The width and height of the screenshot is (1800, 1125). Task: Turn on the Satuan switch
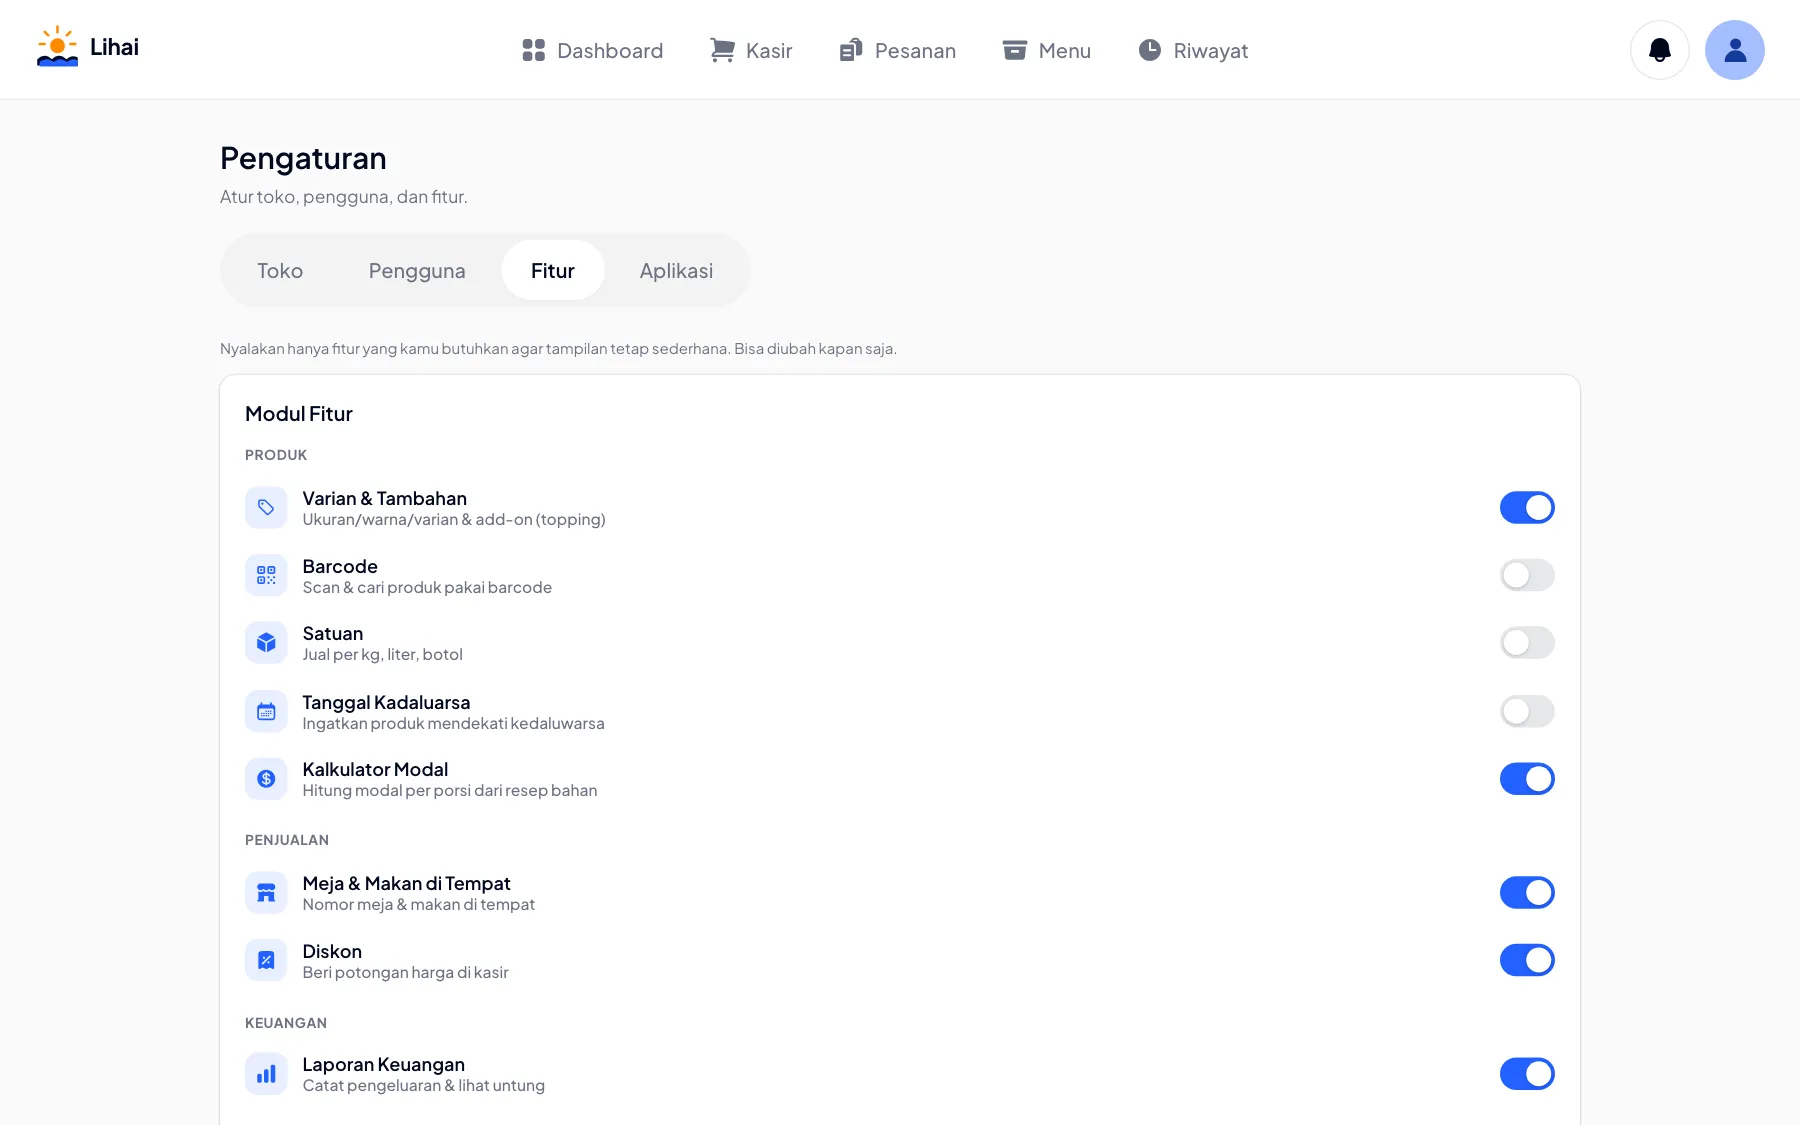[x=1527, y=642]
